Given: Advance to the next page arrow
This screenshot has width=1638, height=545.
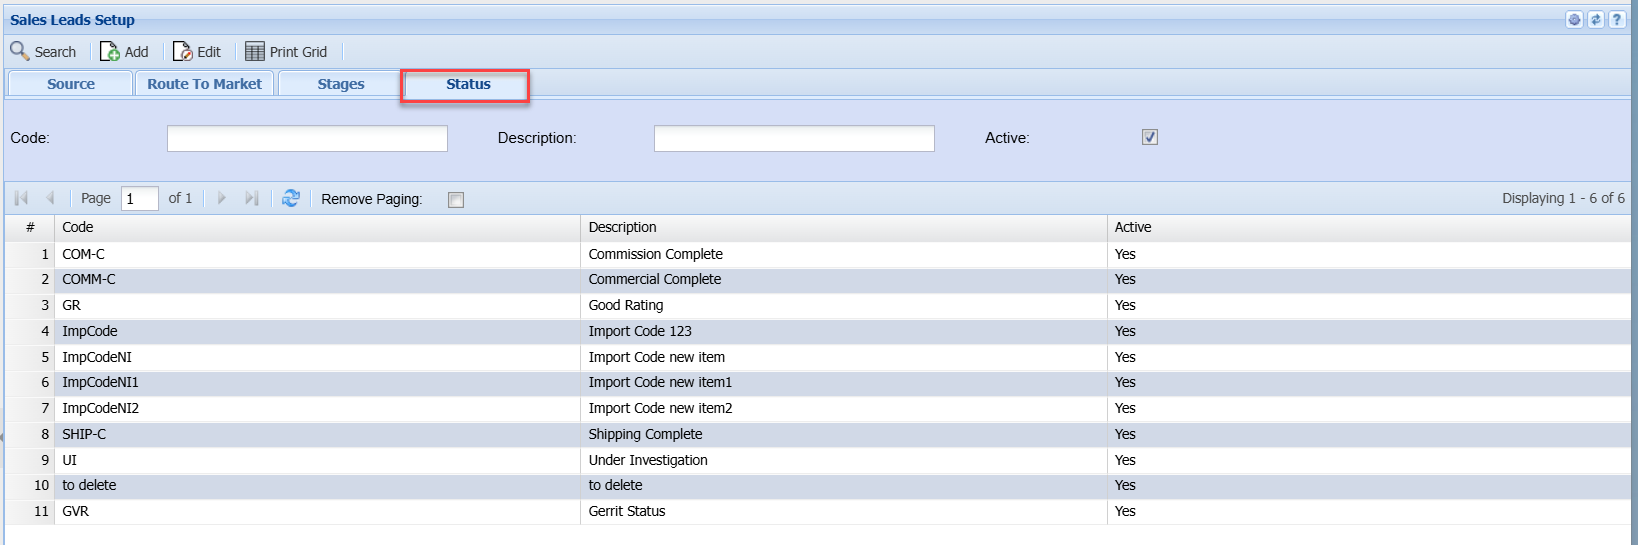Looking at the screenshot, I should [x=222, y=199].
